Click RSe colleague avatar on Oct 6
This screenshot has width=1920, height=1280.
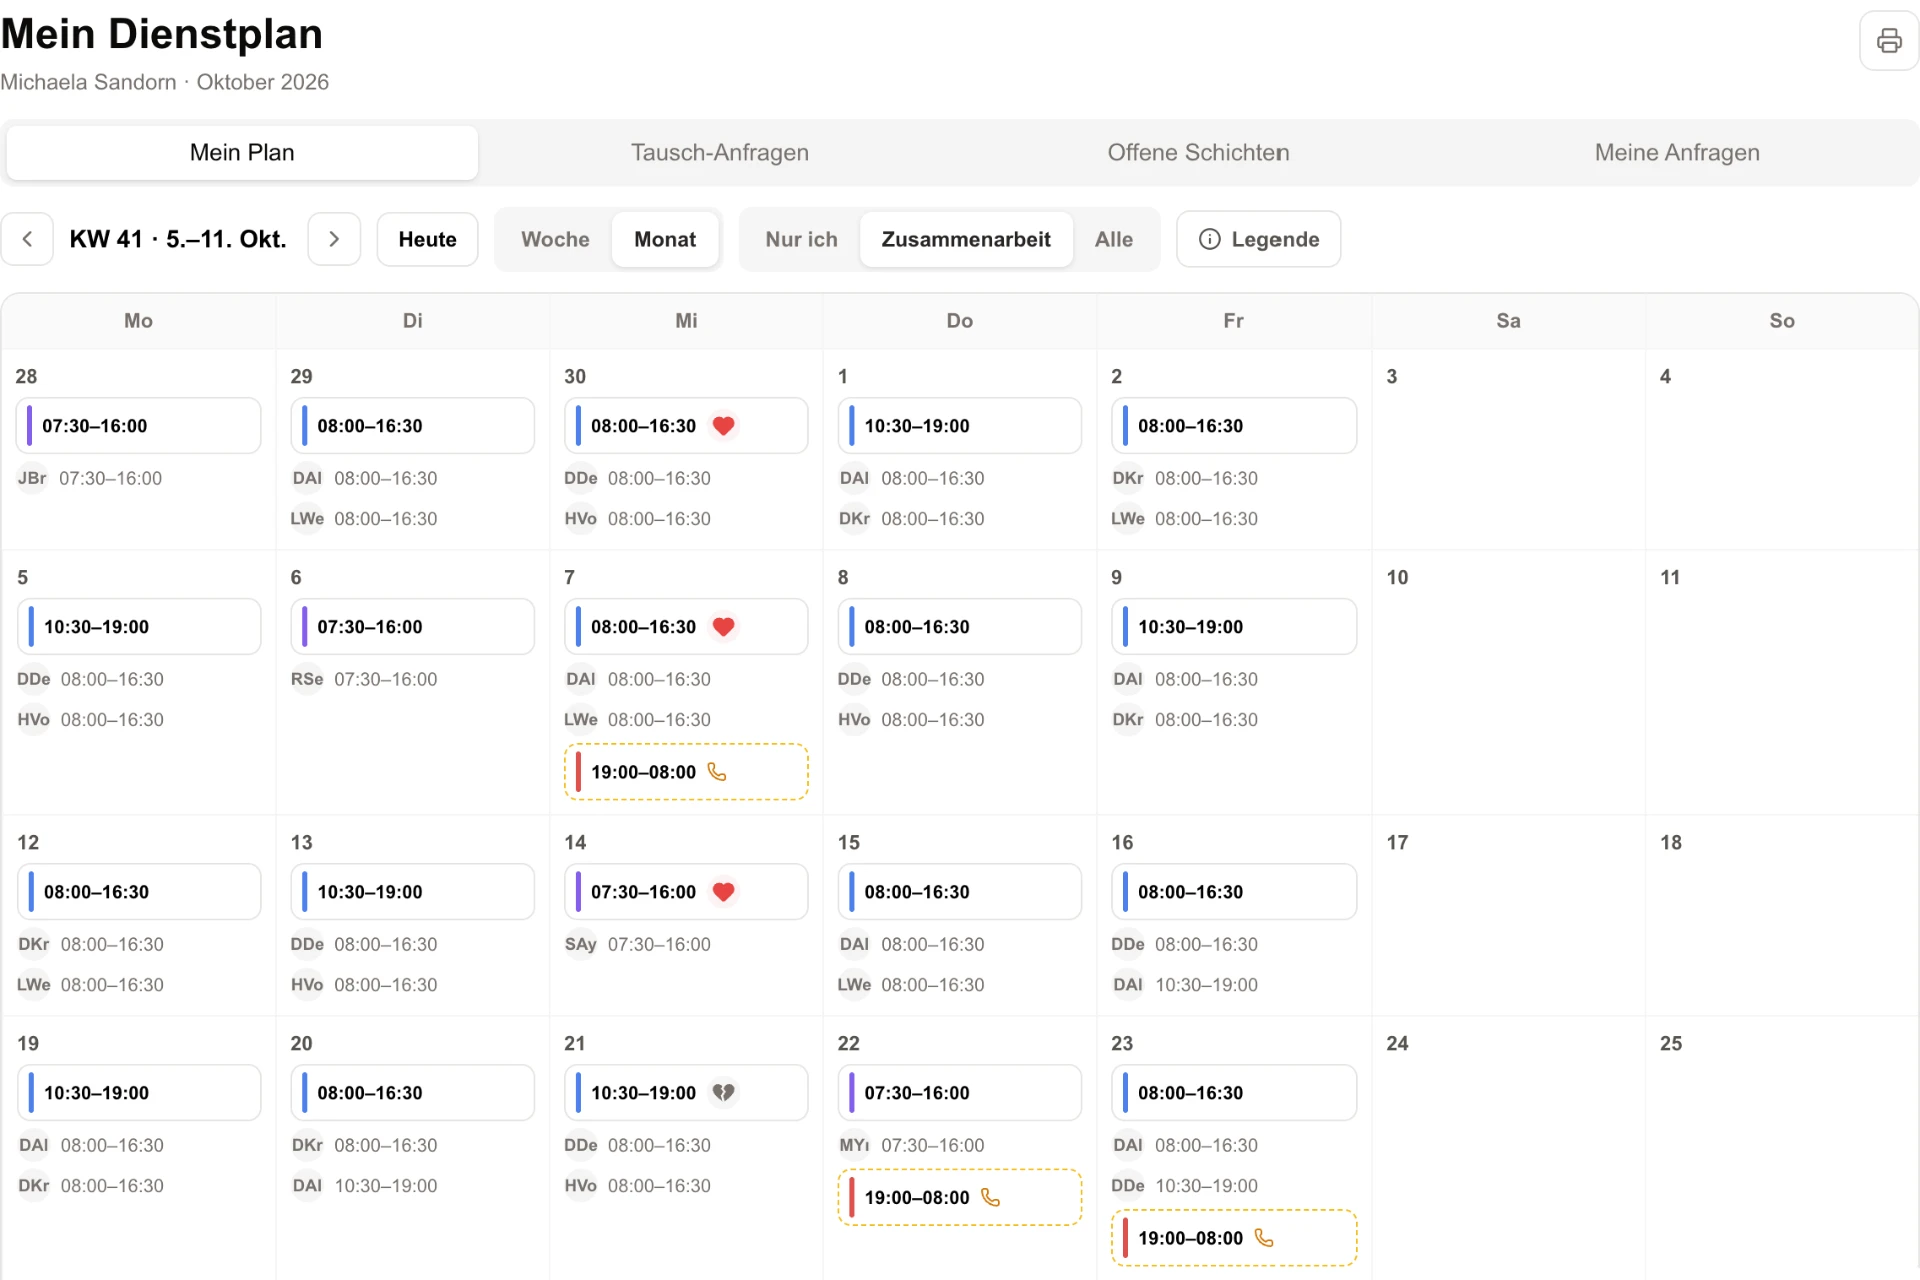tap(306, 680)
